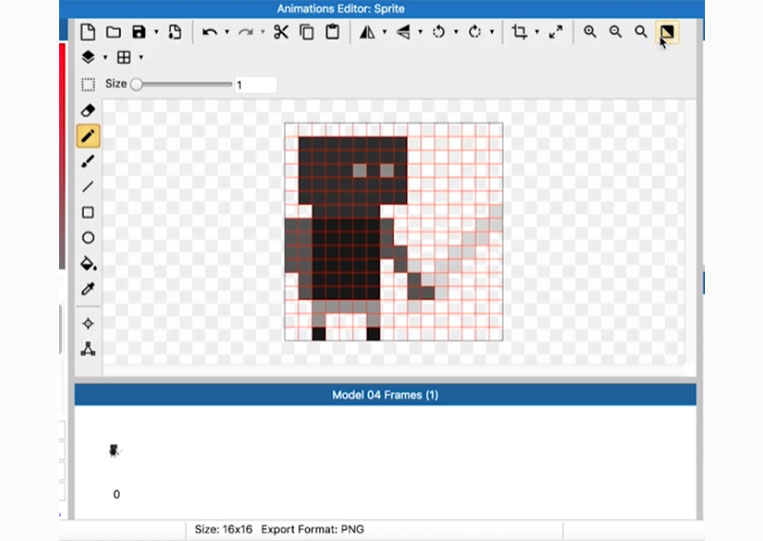Viewport: 763px width, 541px height.
Task: Select the Paint Bucket fill tool
Action: pyautogui.click(x=88, y=263)
